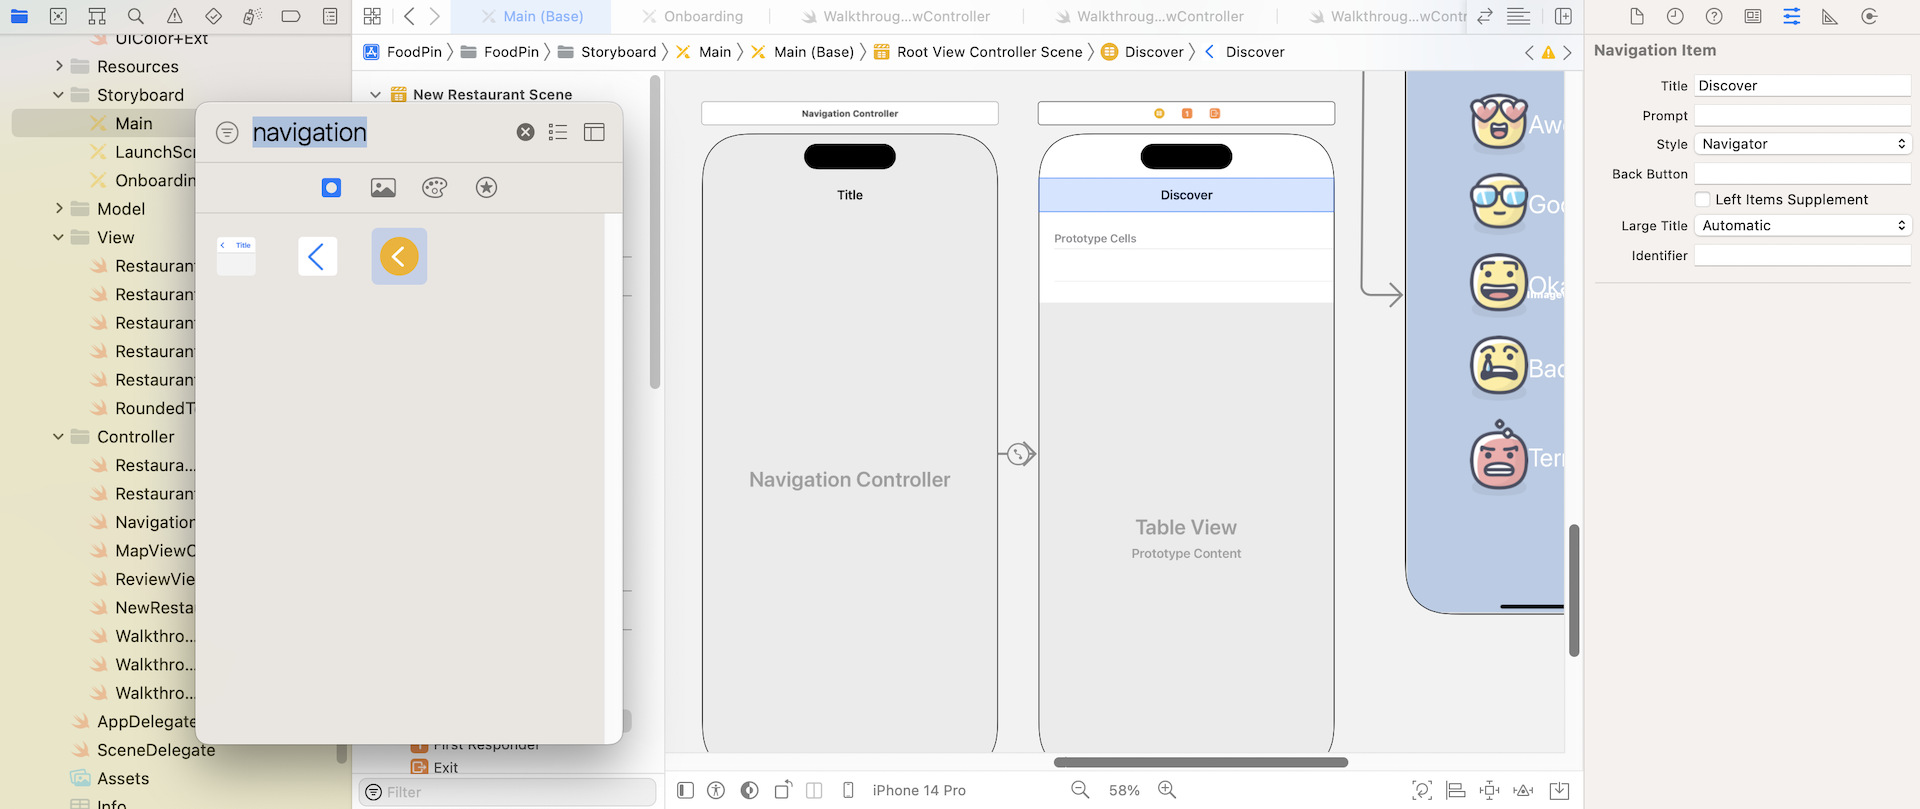Open the Find navigator magnifier
Image resolution: width=1920 pixels, height=809 pixels.
(x=136, y=16)
